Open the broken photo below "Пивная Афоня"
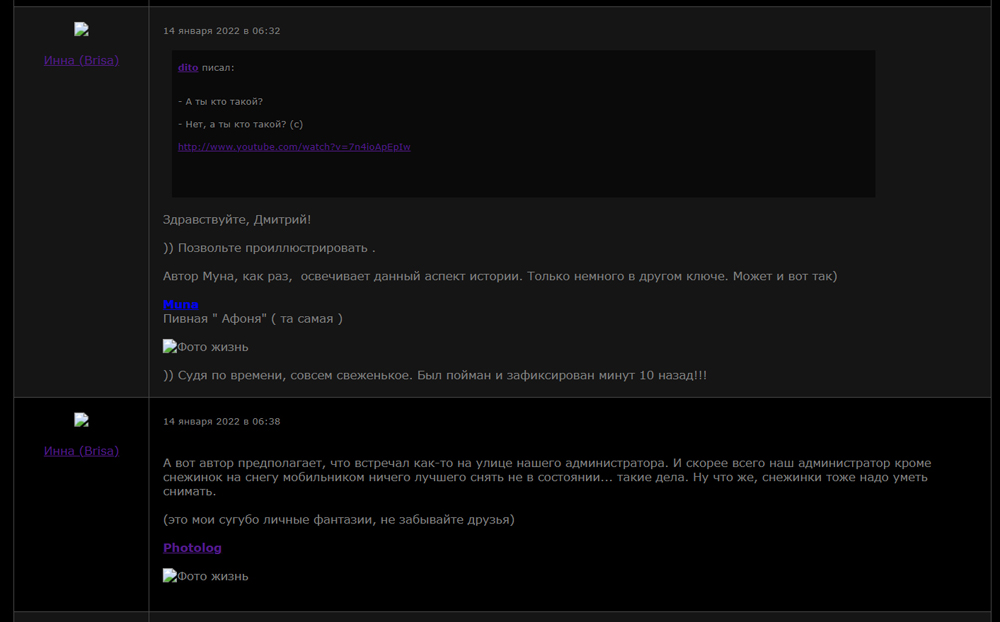The image size is (1000, 622). coord(206,347)
